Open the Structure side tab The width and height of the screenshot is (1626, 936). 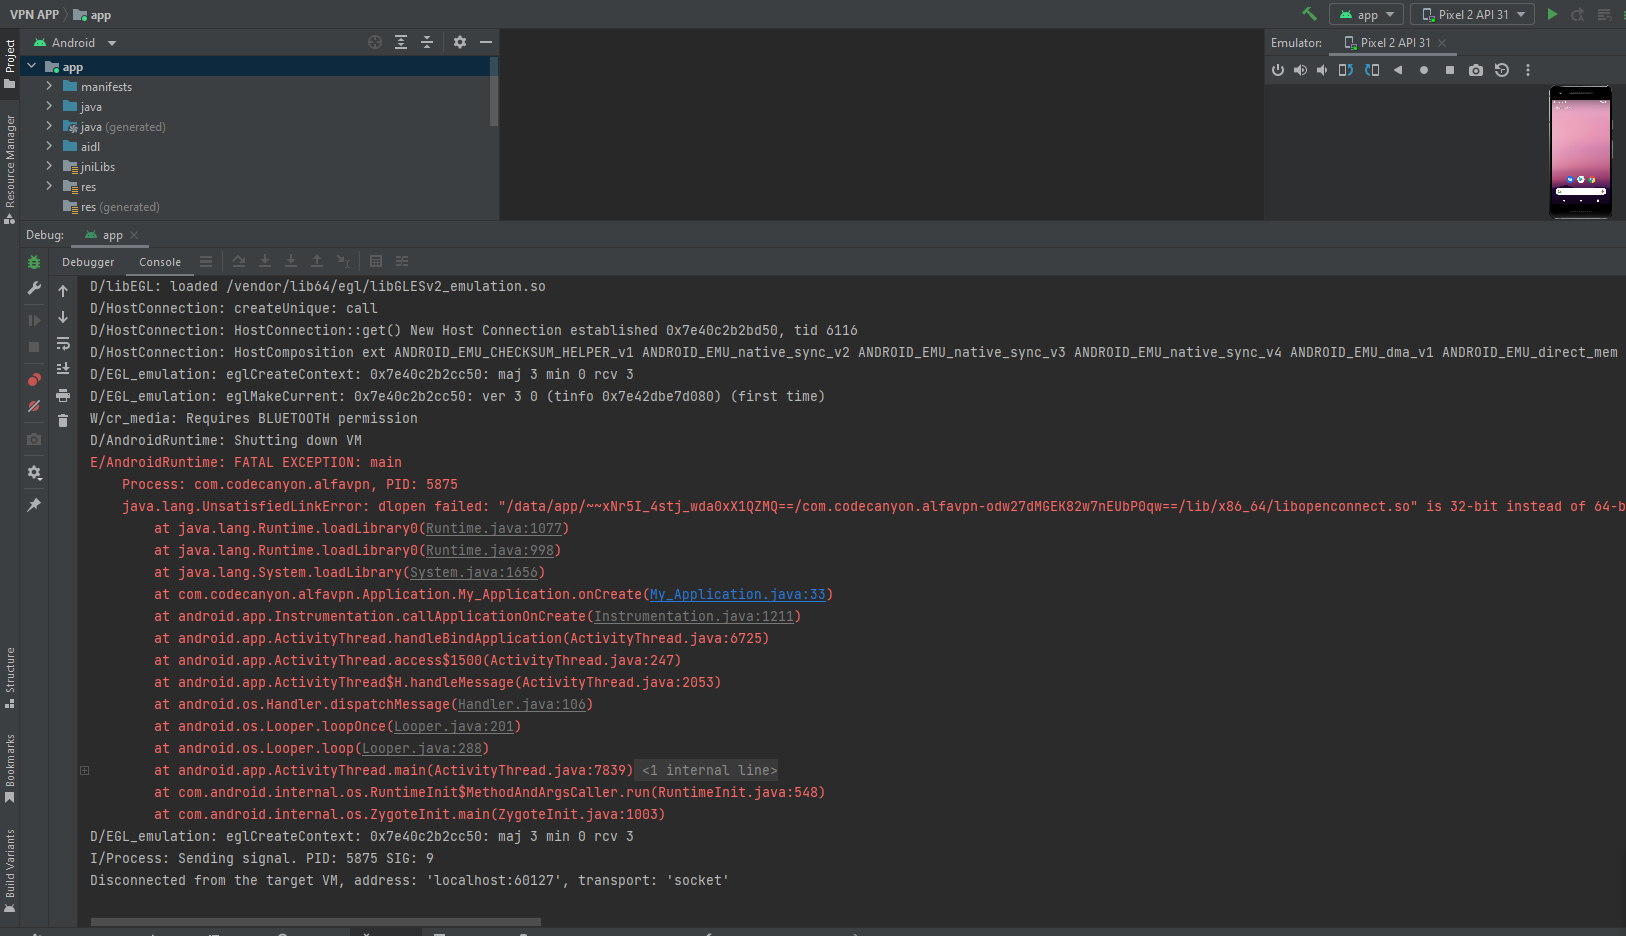(x=10, y=678)
